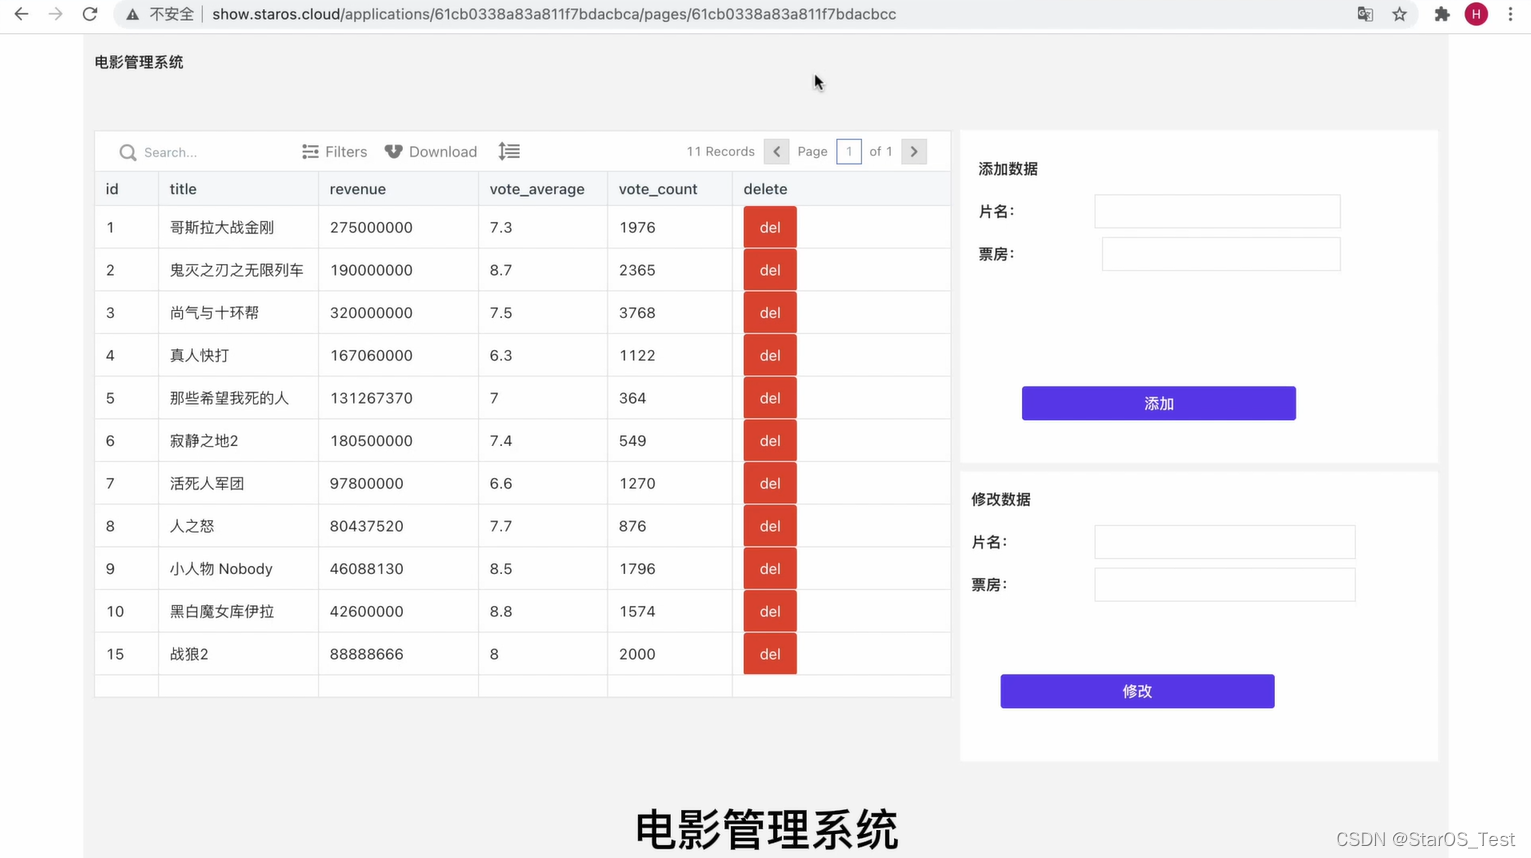
Task: Open the H profile avatar
Action: pyautogui.click(x=1476, y=14)
